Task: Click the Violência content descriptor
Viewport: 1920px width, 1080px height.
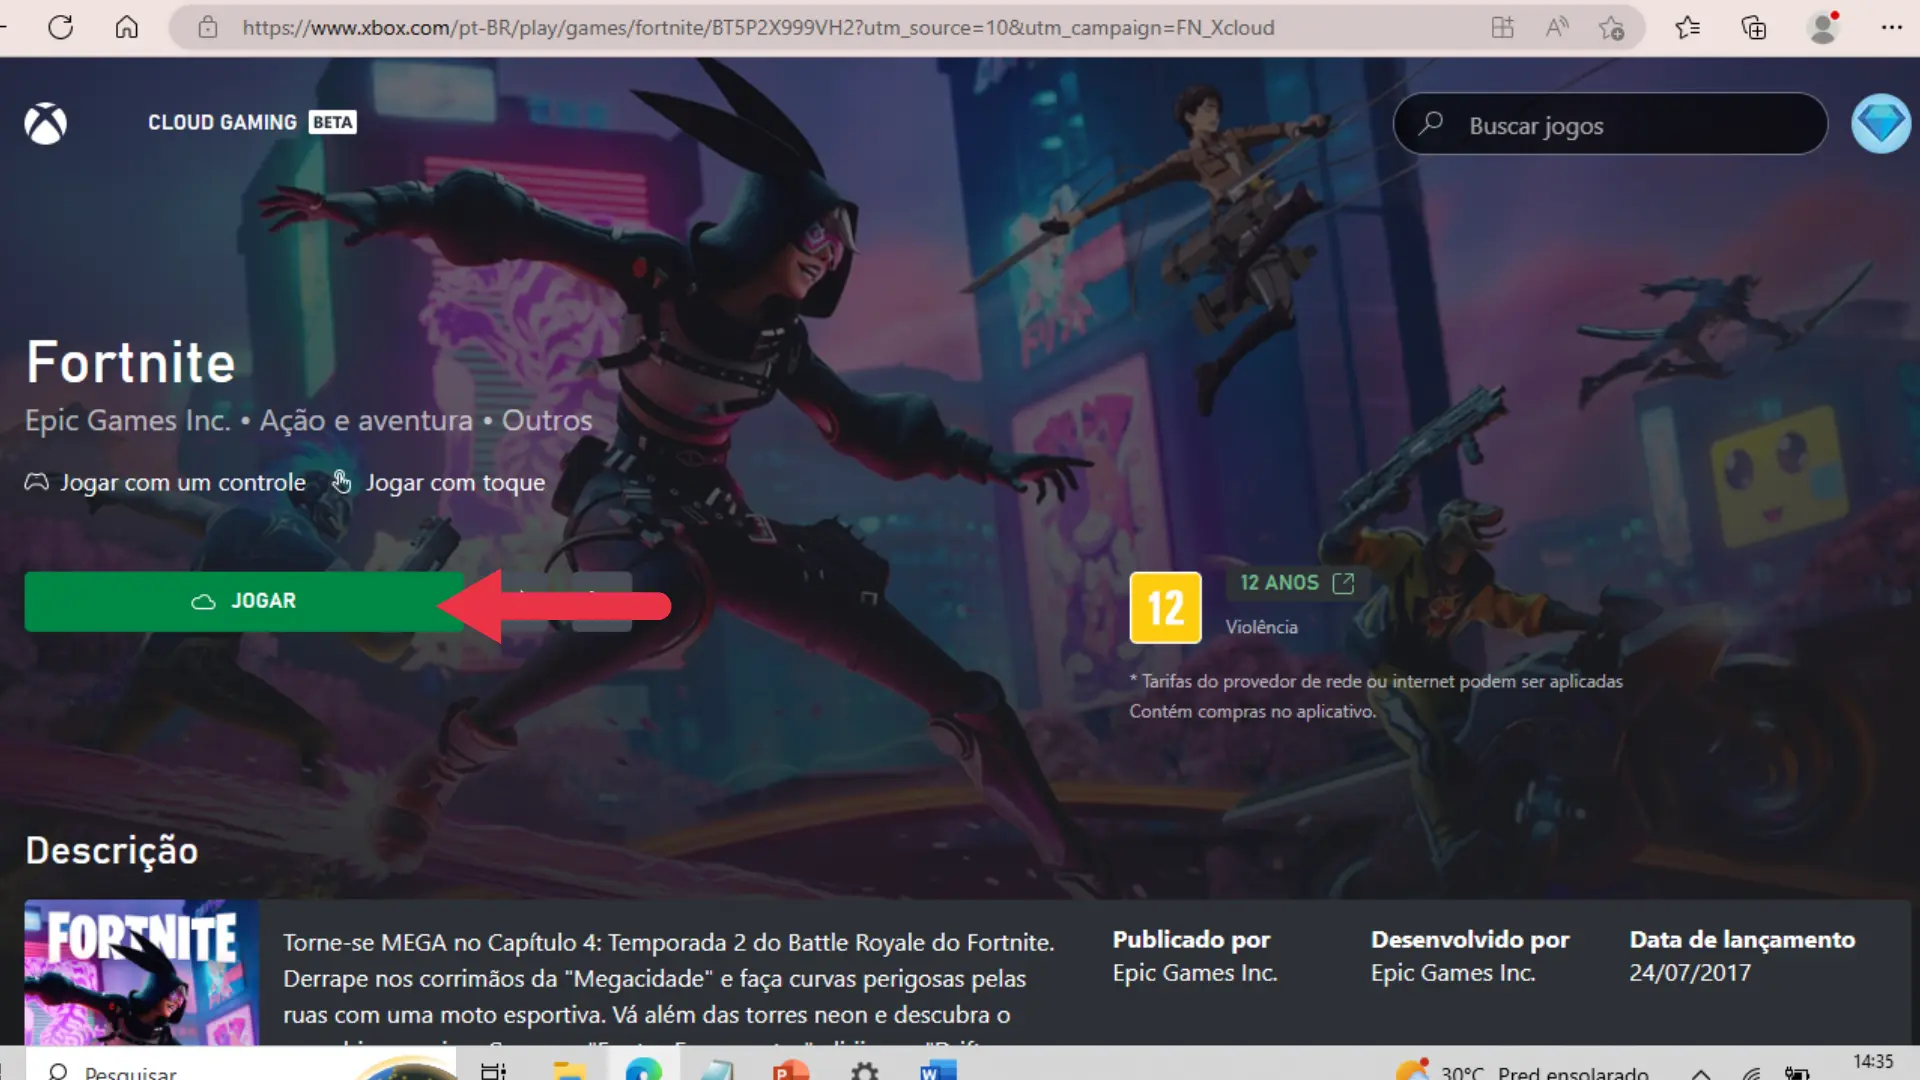Action: [x=1262, y=627]
